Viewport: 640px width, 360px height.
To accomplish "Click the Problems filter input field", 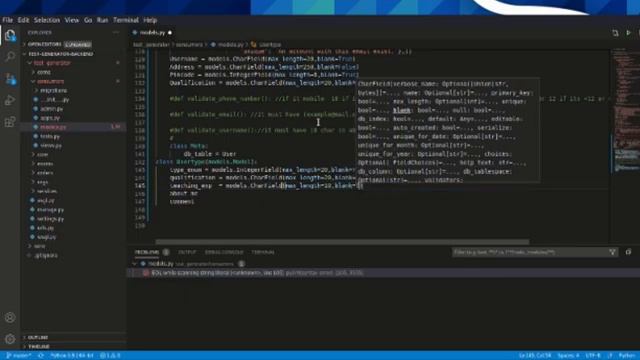I will point(530,252).
